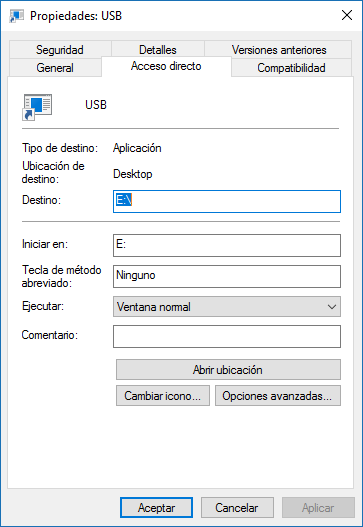Image resolution: width=363 pixels, height=527 pixels.
Task: Open Opciones avanzadas
Action: pos(278,396)
